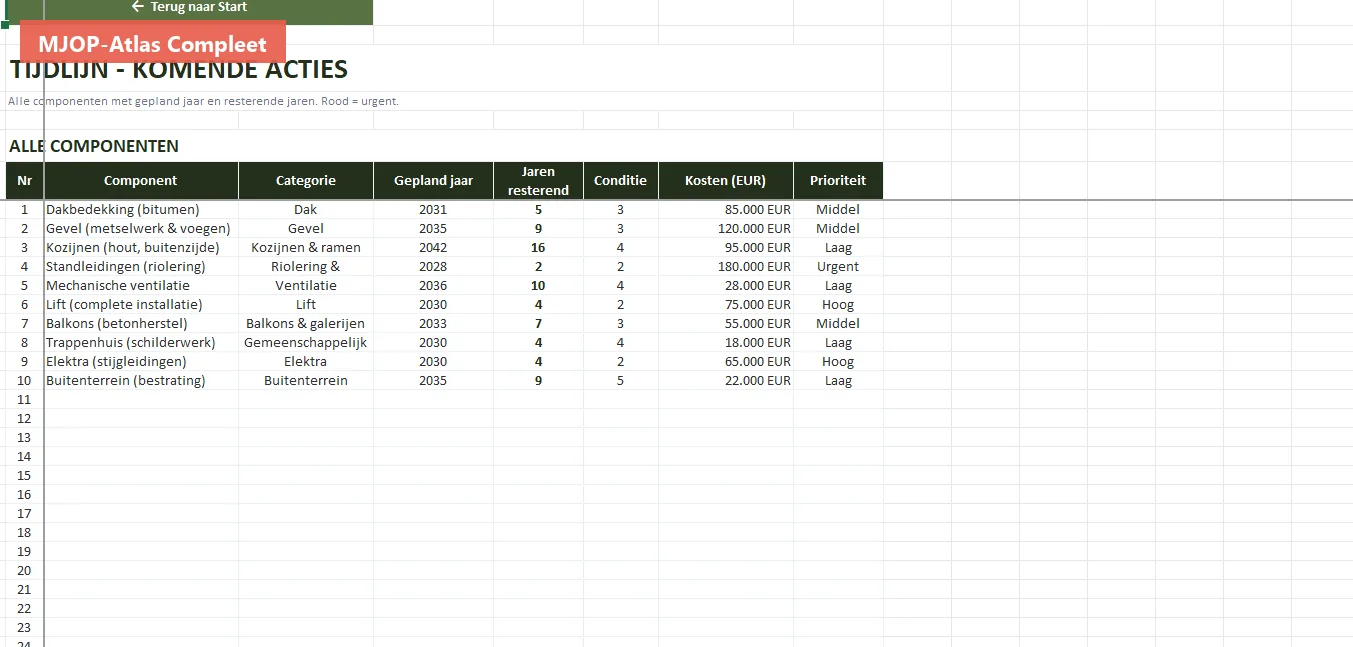
Task: Select the 16 years remaining cell
Action: [x=538, y=248]
